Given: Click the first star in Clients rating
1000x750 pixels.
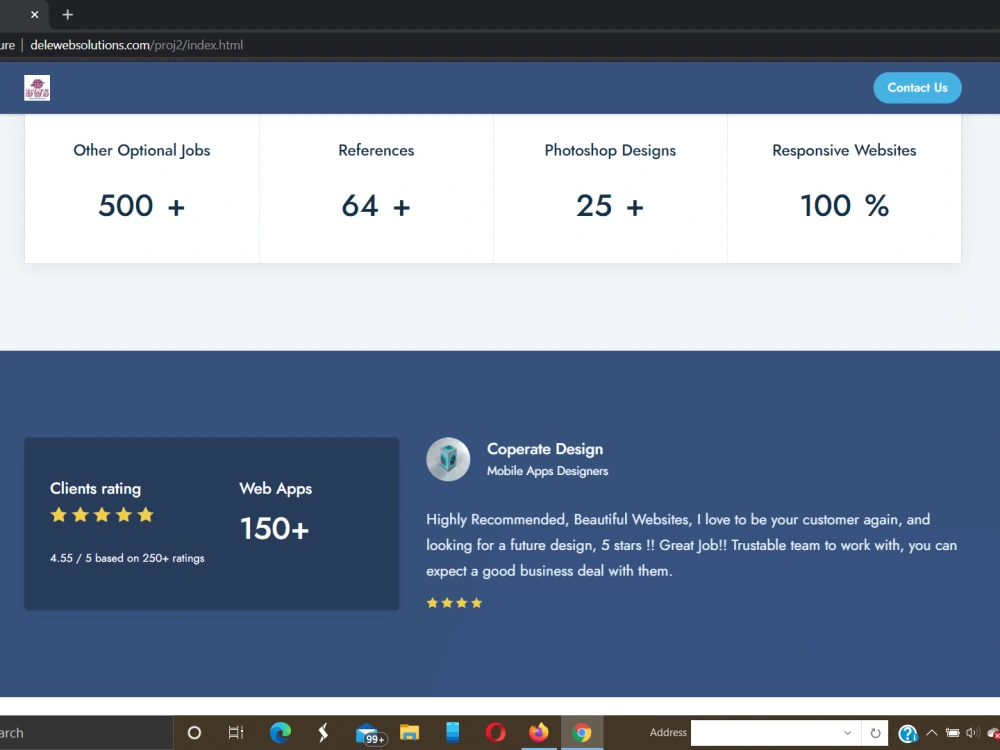Looking at the screenshot, I should click(59, 515).
